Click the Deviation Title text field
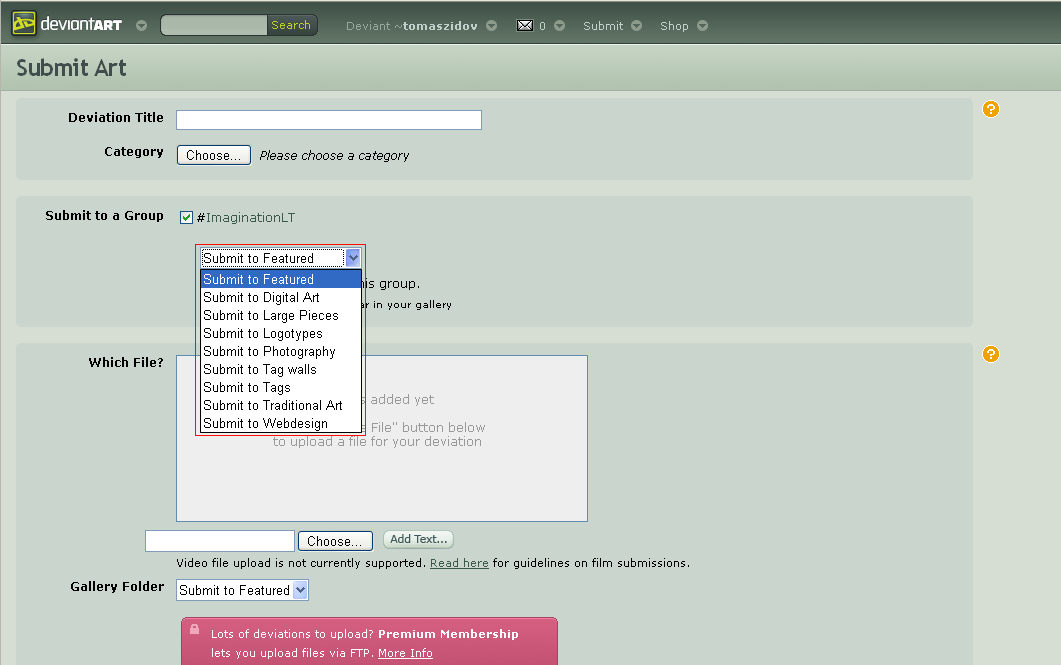This screenshot has width=1061, height=665. 328,120
